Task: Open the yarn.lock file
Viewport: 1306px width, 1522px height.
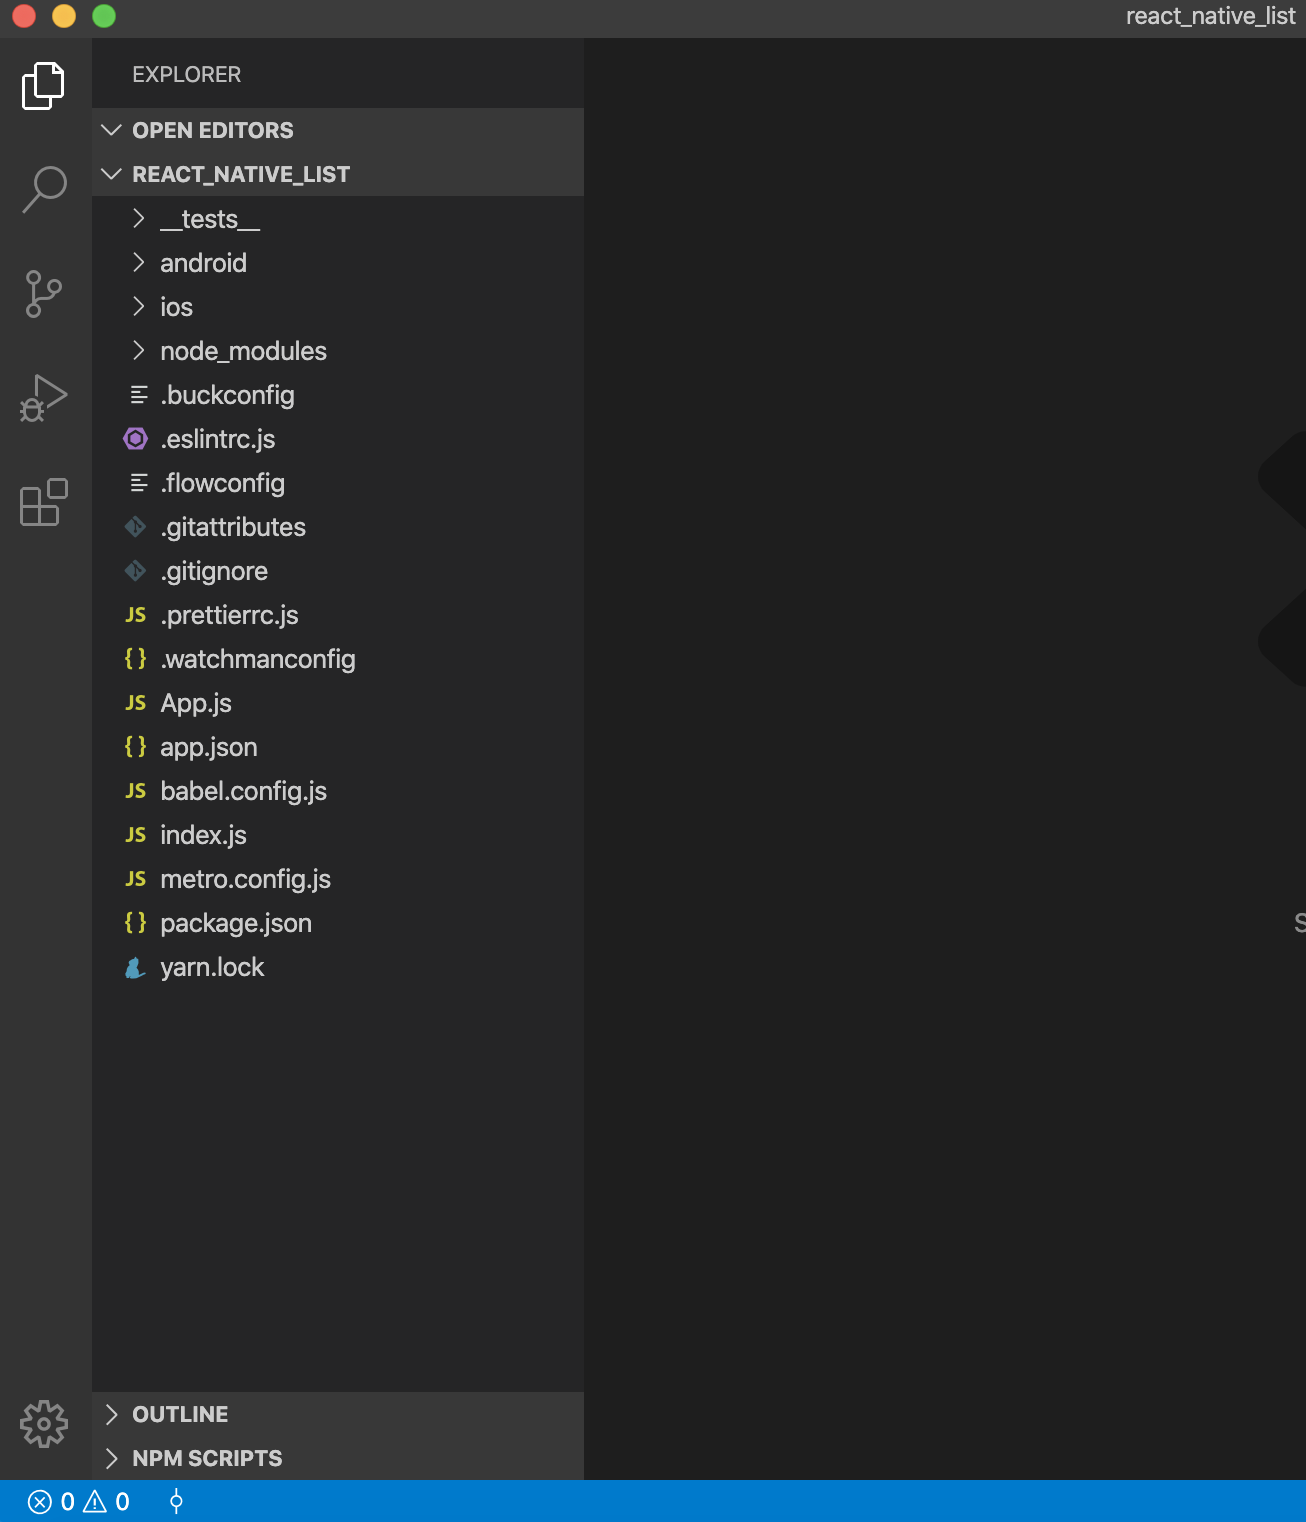Action: click(338, 966)
